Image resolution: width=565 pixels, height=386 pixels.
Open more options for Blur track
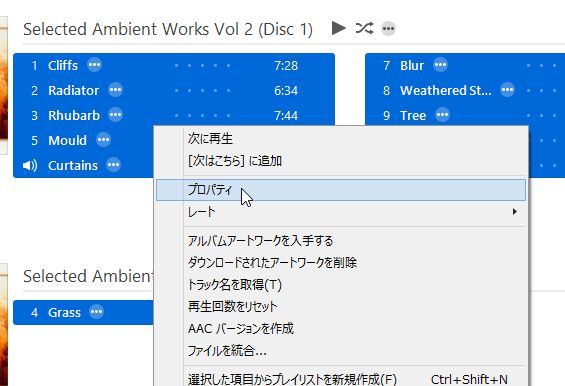click(x=440, y=65)
